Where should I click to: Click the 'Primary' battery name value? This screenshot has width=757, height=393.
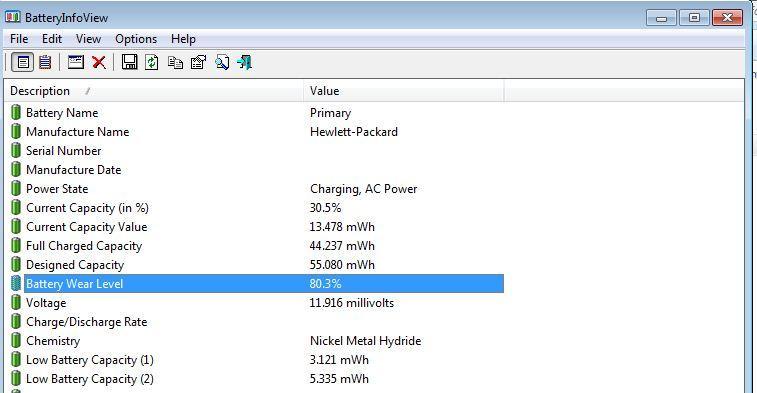(x=330, y=112)
